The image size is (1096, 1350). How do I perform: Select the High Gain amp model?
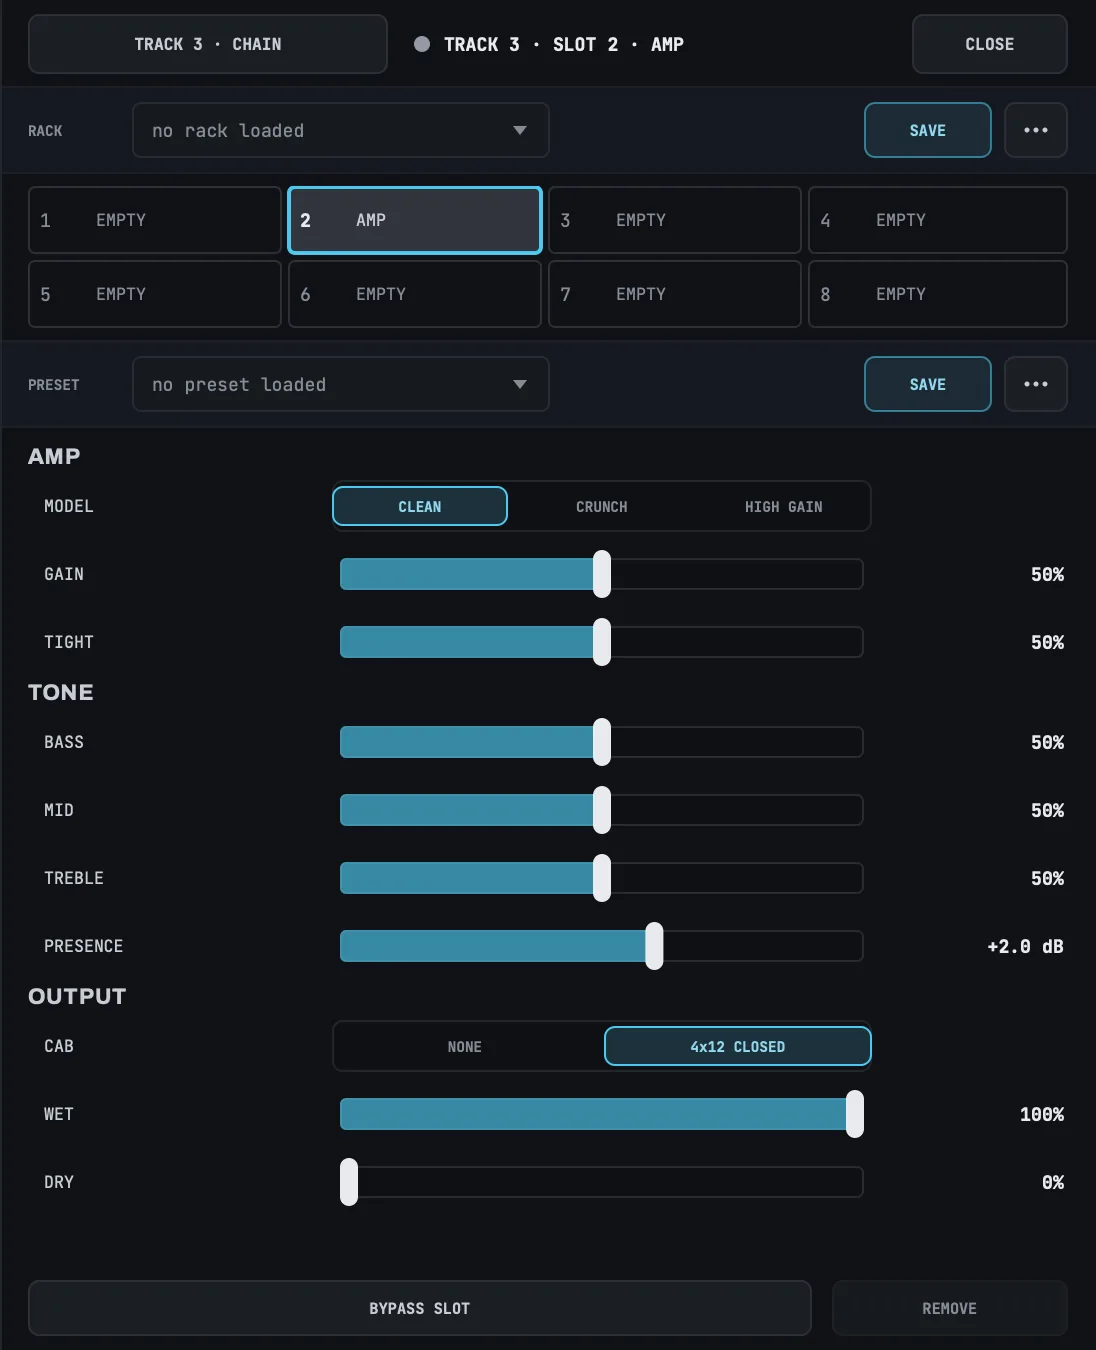(x=784, y=506)
